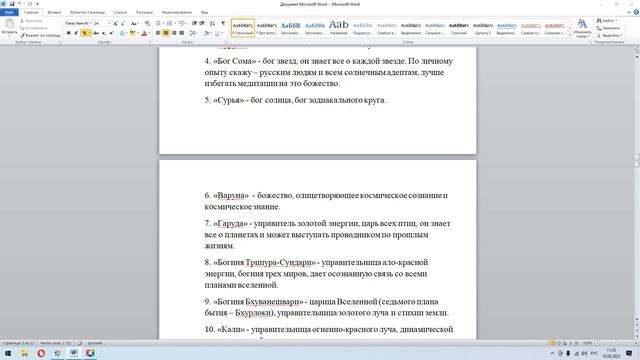Switch to the References (Ссылки) tab
Screen dimensions: 640x360
coord(120,13)
